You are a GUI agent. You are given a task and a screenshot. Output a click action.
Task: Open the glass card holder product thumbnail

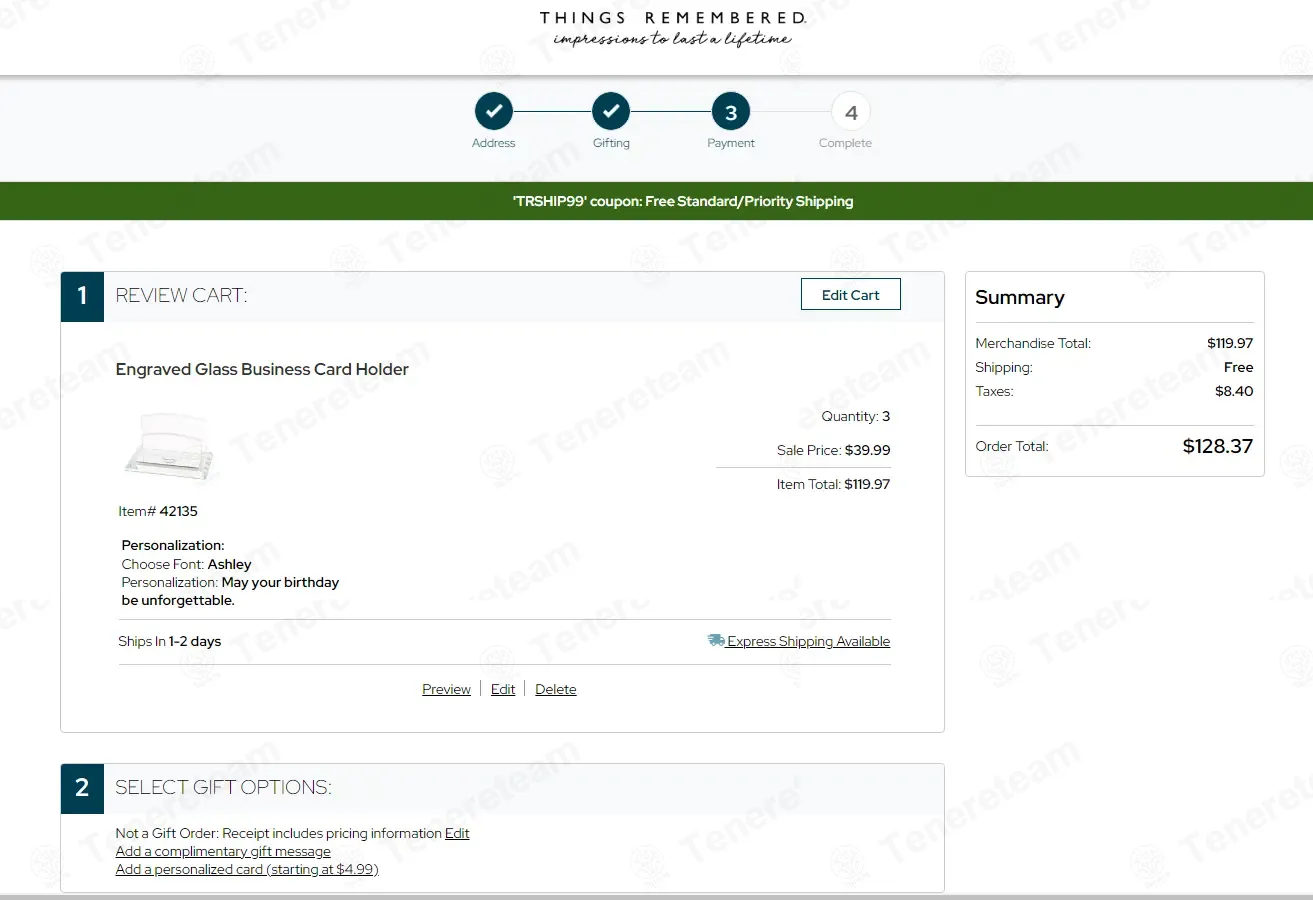point(168,447)
